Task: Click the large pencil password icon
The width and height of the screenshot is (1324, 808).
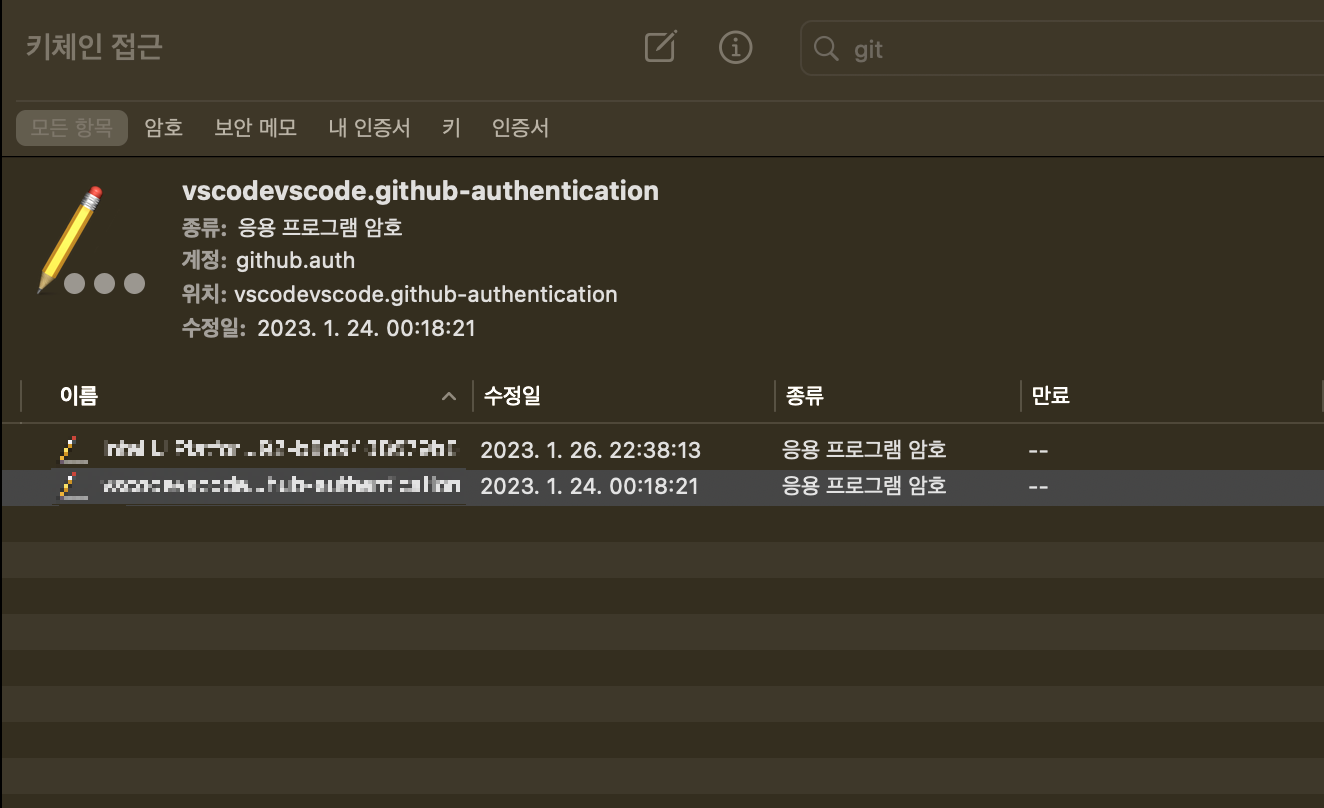Action: click(91, 241)
